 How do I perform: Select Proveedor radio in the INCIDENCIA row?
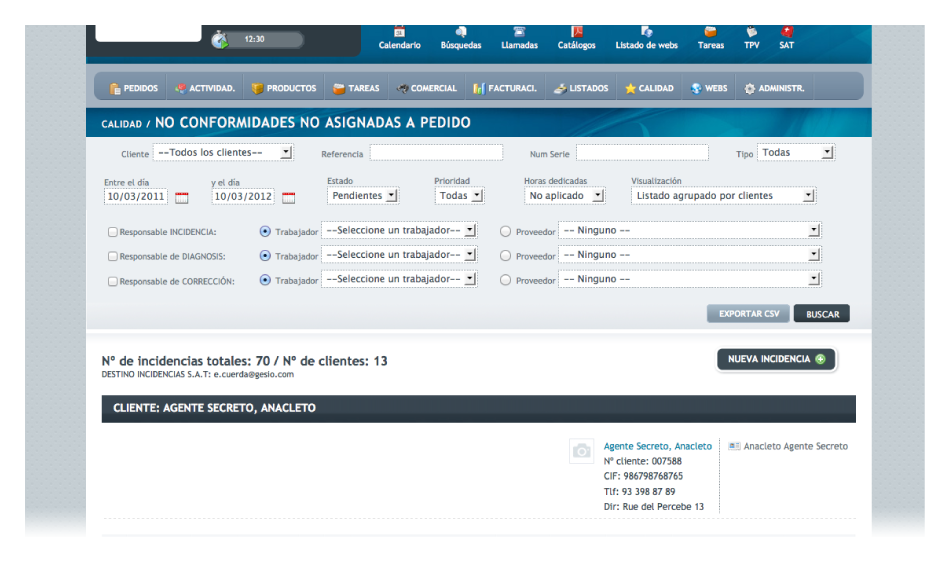505,231
